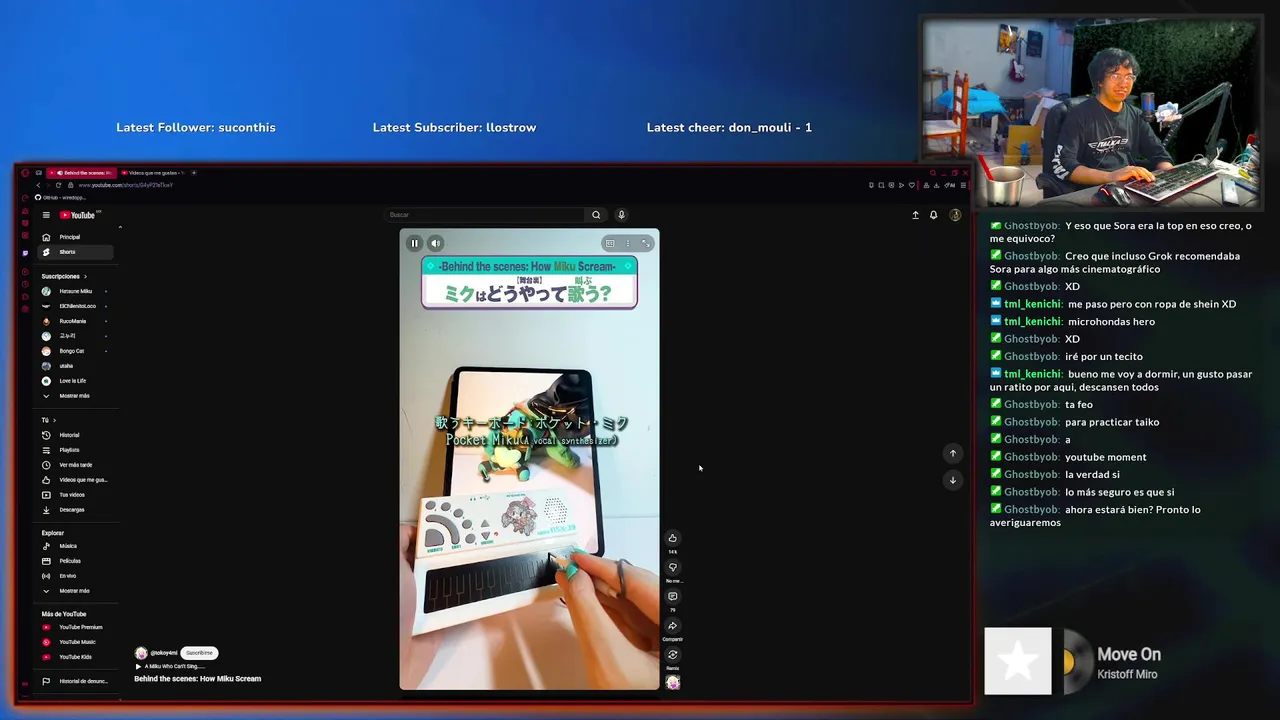Open Música under Explorar

click(x=76, y=546)
